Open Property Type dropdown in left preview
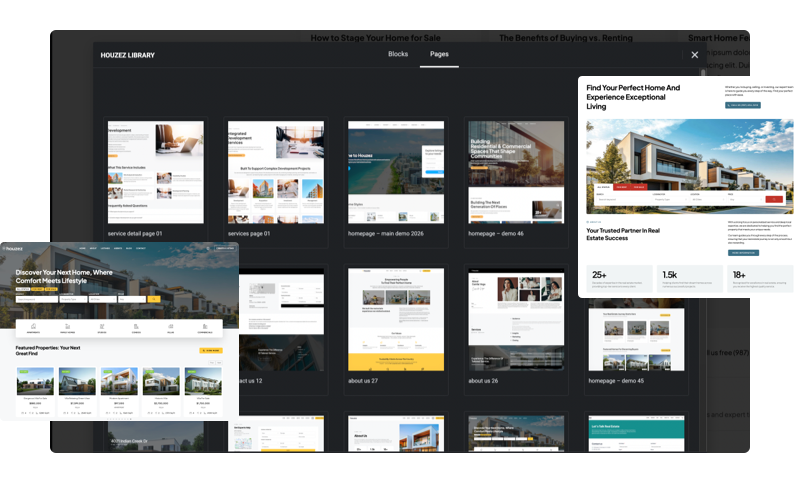 (73, 299)
